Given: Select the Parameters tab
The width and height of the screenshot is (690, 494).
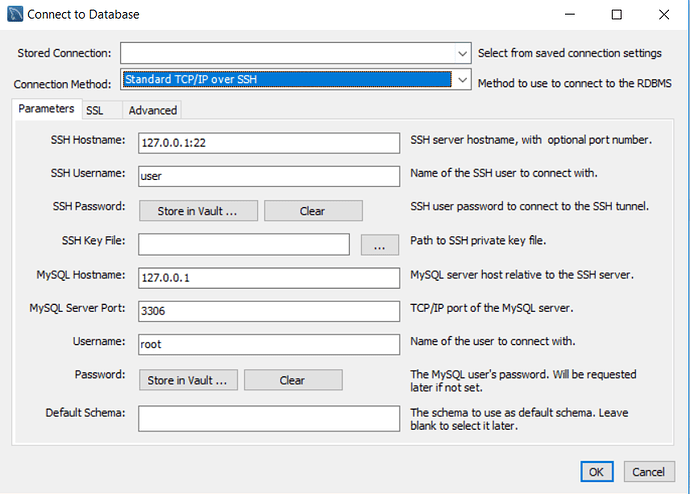Looking at the screenshot, I should [x=46, y=109].
